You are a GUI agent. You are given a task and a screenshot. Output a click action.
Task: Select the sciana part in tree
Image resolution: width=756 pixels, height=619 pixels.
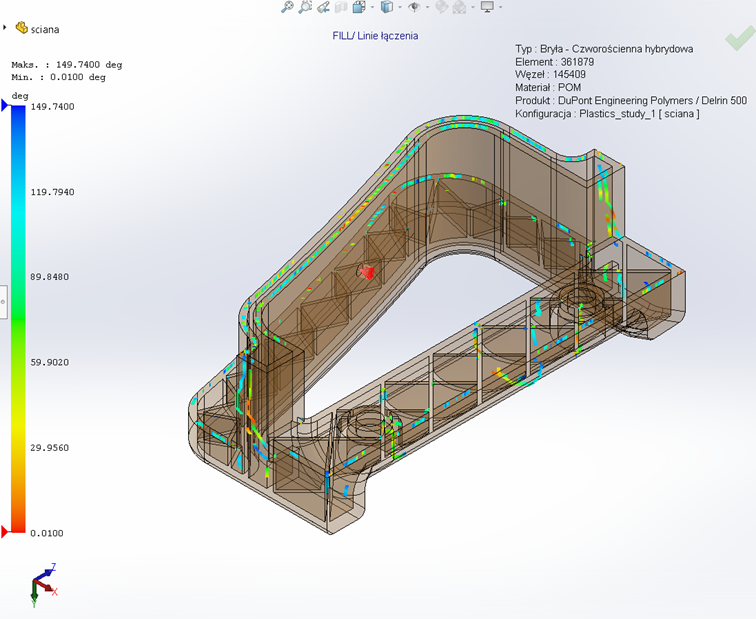[x=44, y=29]
